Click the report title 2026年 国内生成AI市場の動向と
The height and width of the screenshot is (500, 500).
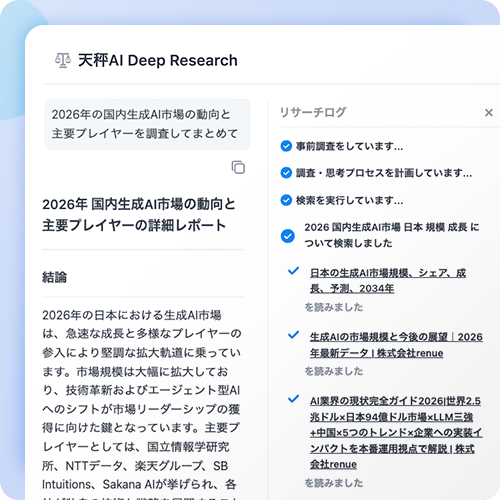tap(139, 215)
